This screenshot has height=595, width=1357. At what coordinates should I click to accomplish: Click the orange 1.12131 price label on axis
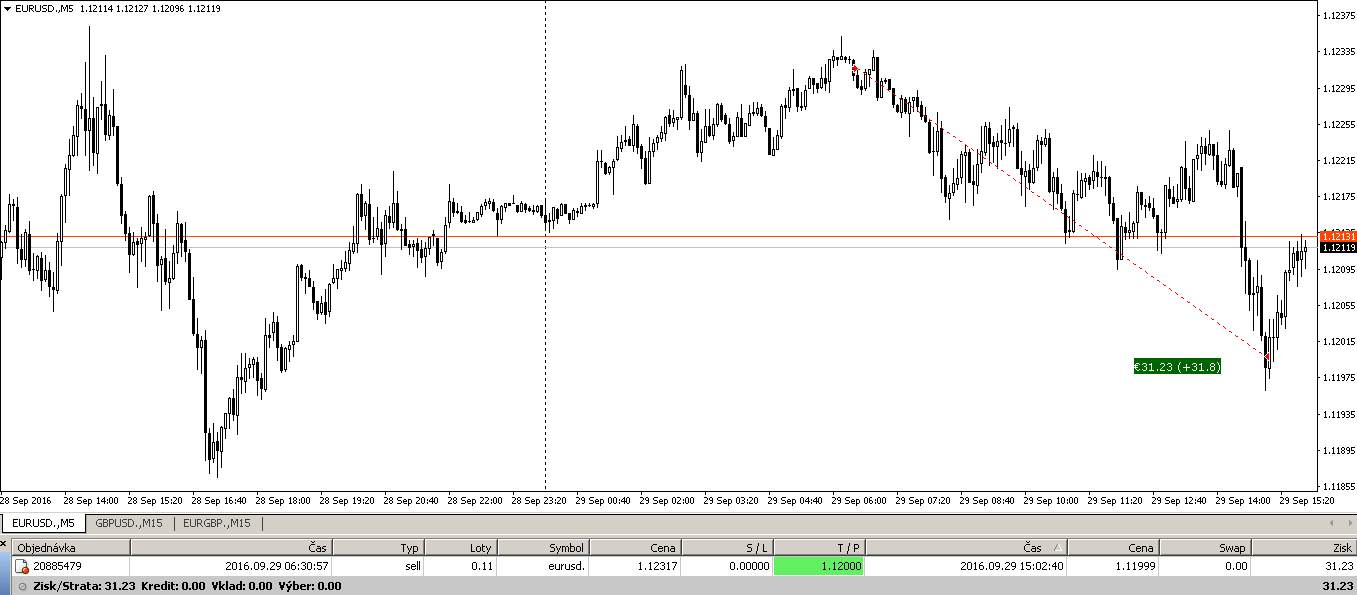[x=1337, y=236]
